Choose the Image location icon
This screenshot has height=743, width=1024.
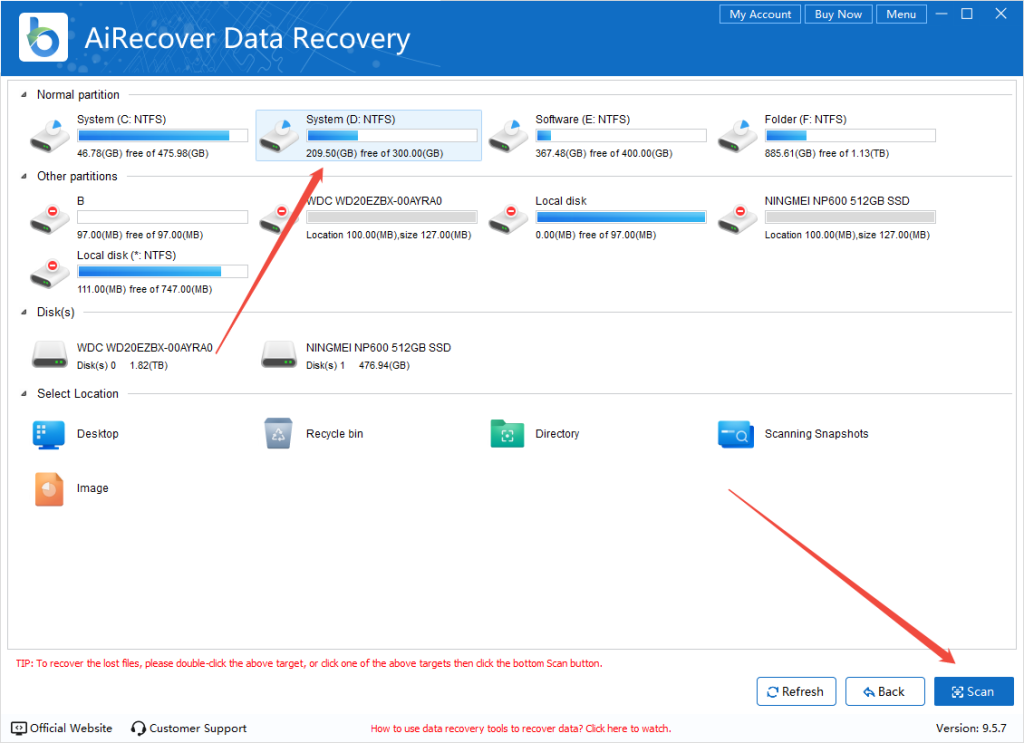pos(50,489)
